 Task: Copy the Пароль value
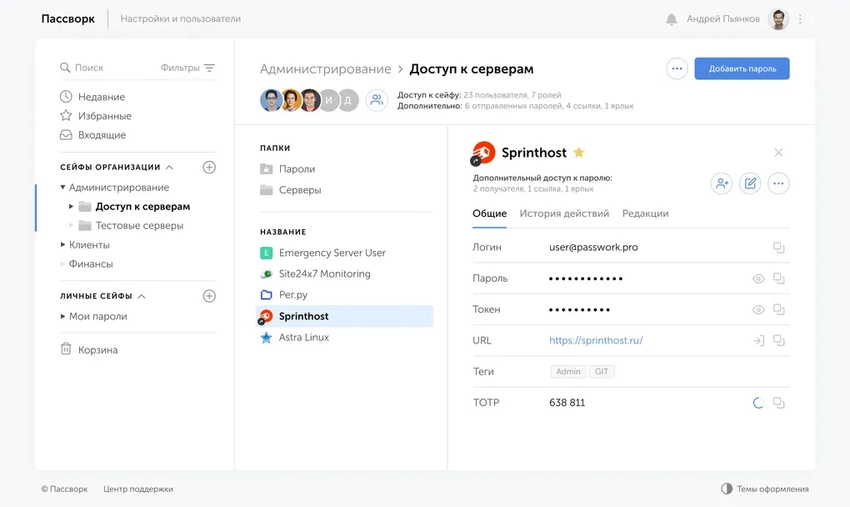(779, 279)
